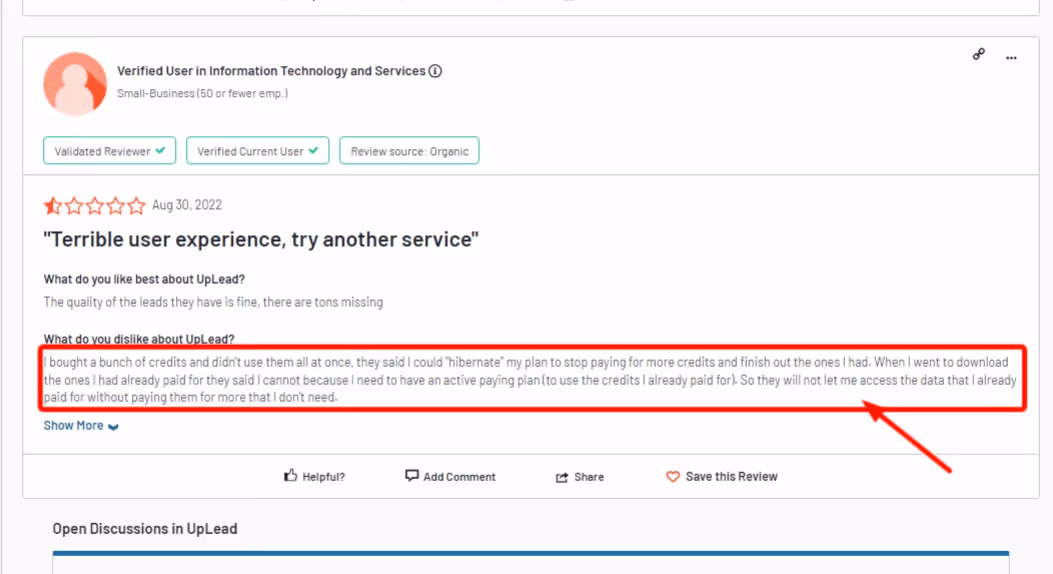This screenshot has width=1053, height=574.
Task: Expand review with Show More
Action: click(x=81, y=426)
